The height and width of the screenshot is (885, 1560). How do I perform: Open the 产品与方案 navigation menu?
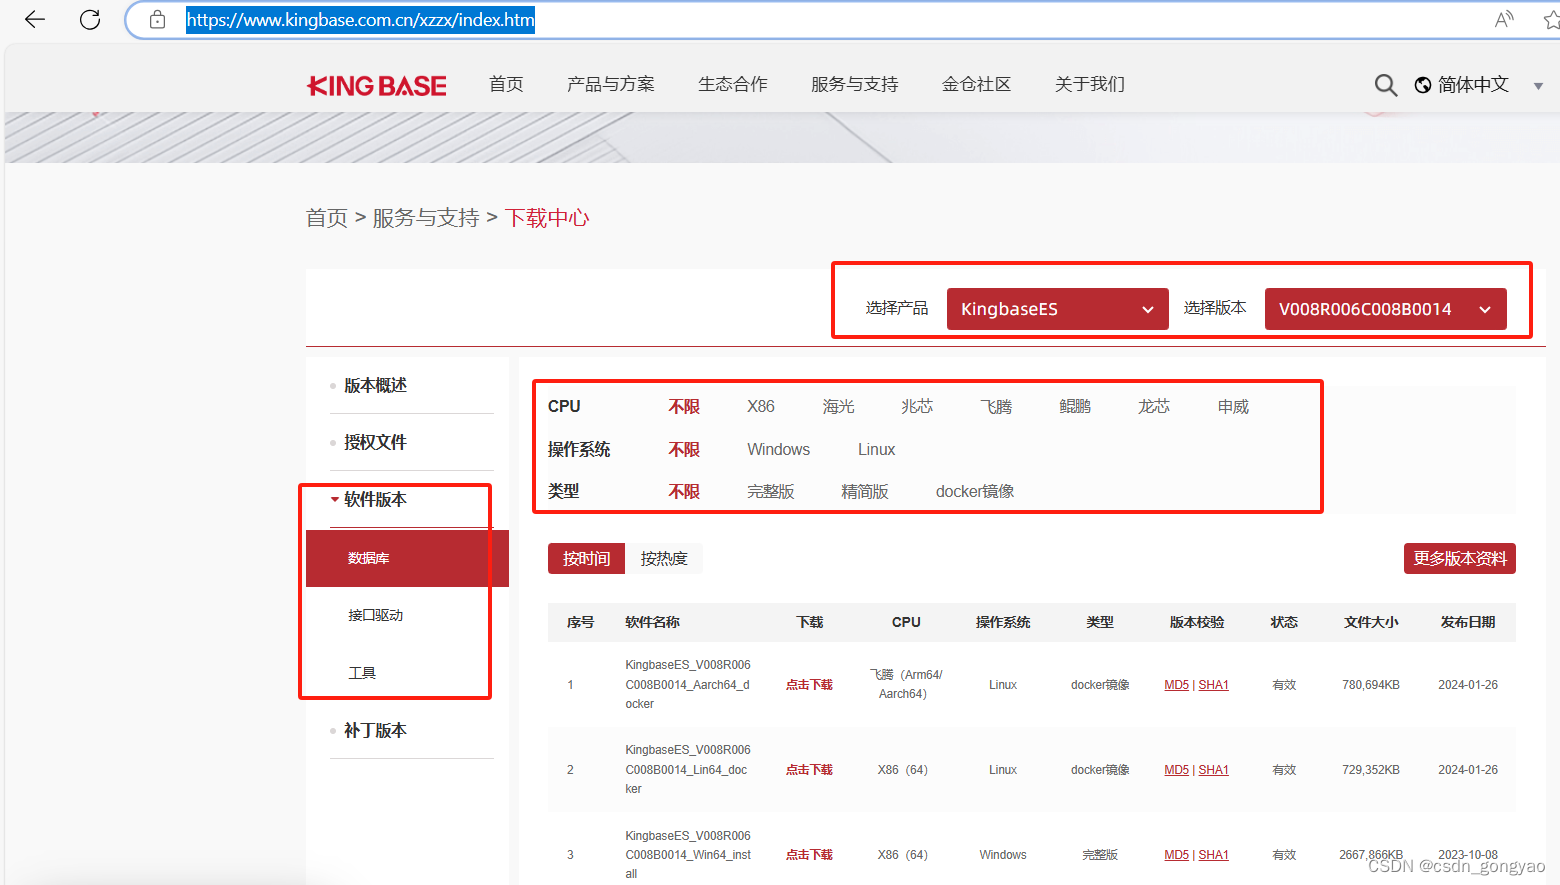pos(611,84)
